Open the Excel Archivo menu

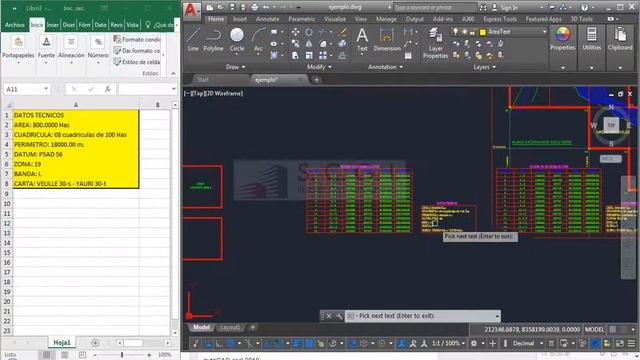point(15,25)
